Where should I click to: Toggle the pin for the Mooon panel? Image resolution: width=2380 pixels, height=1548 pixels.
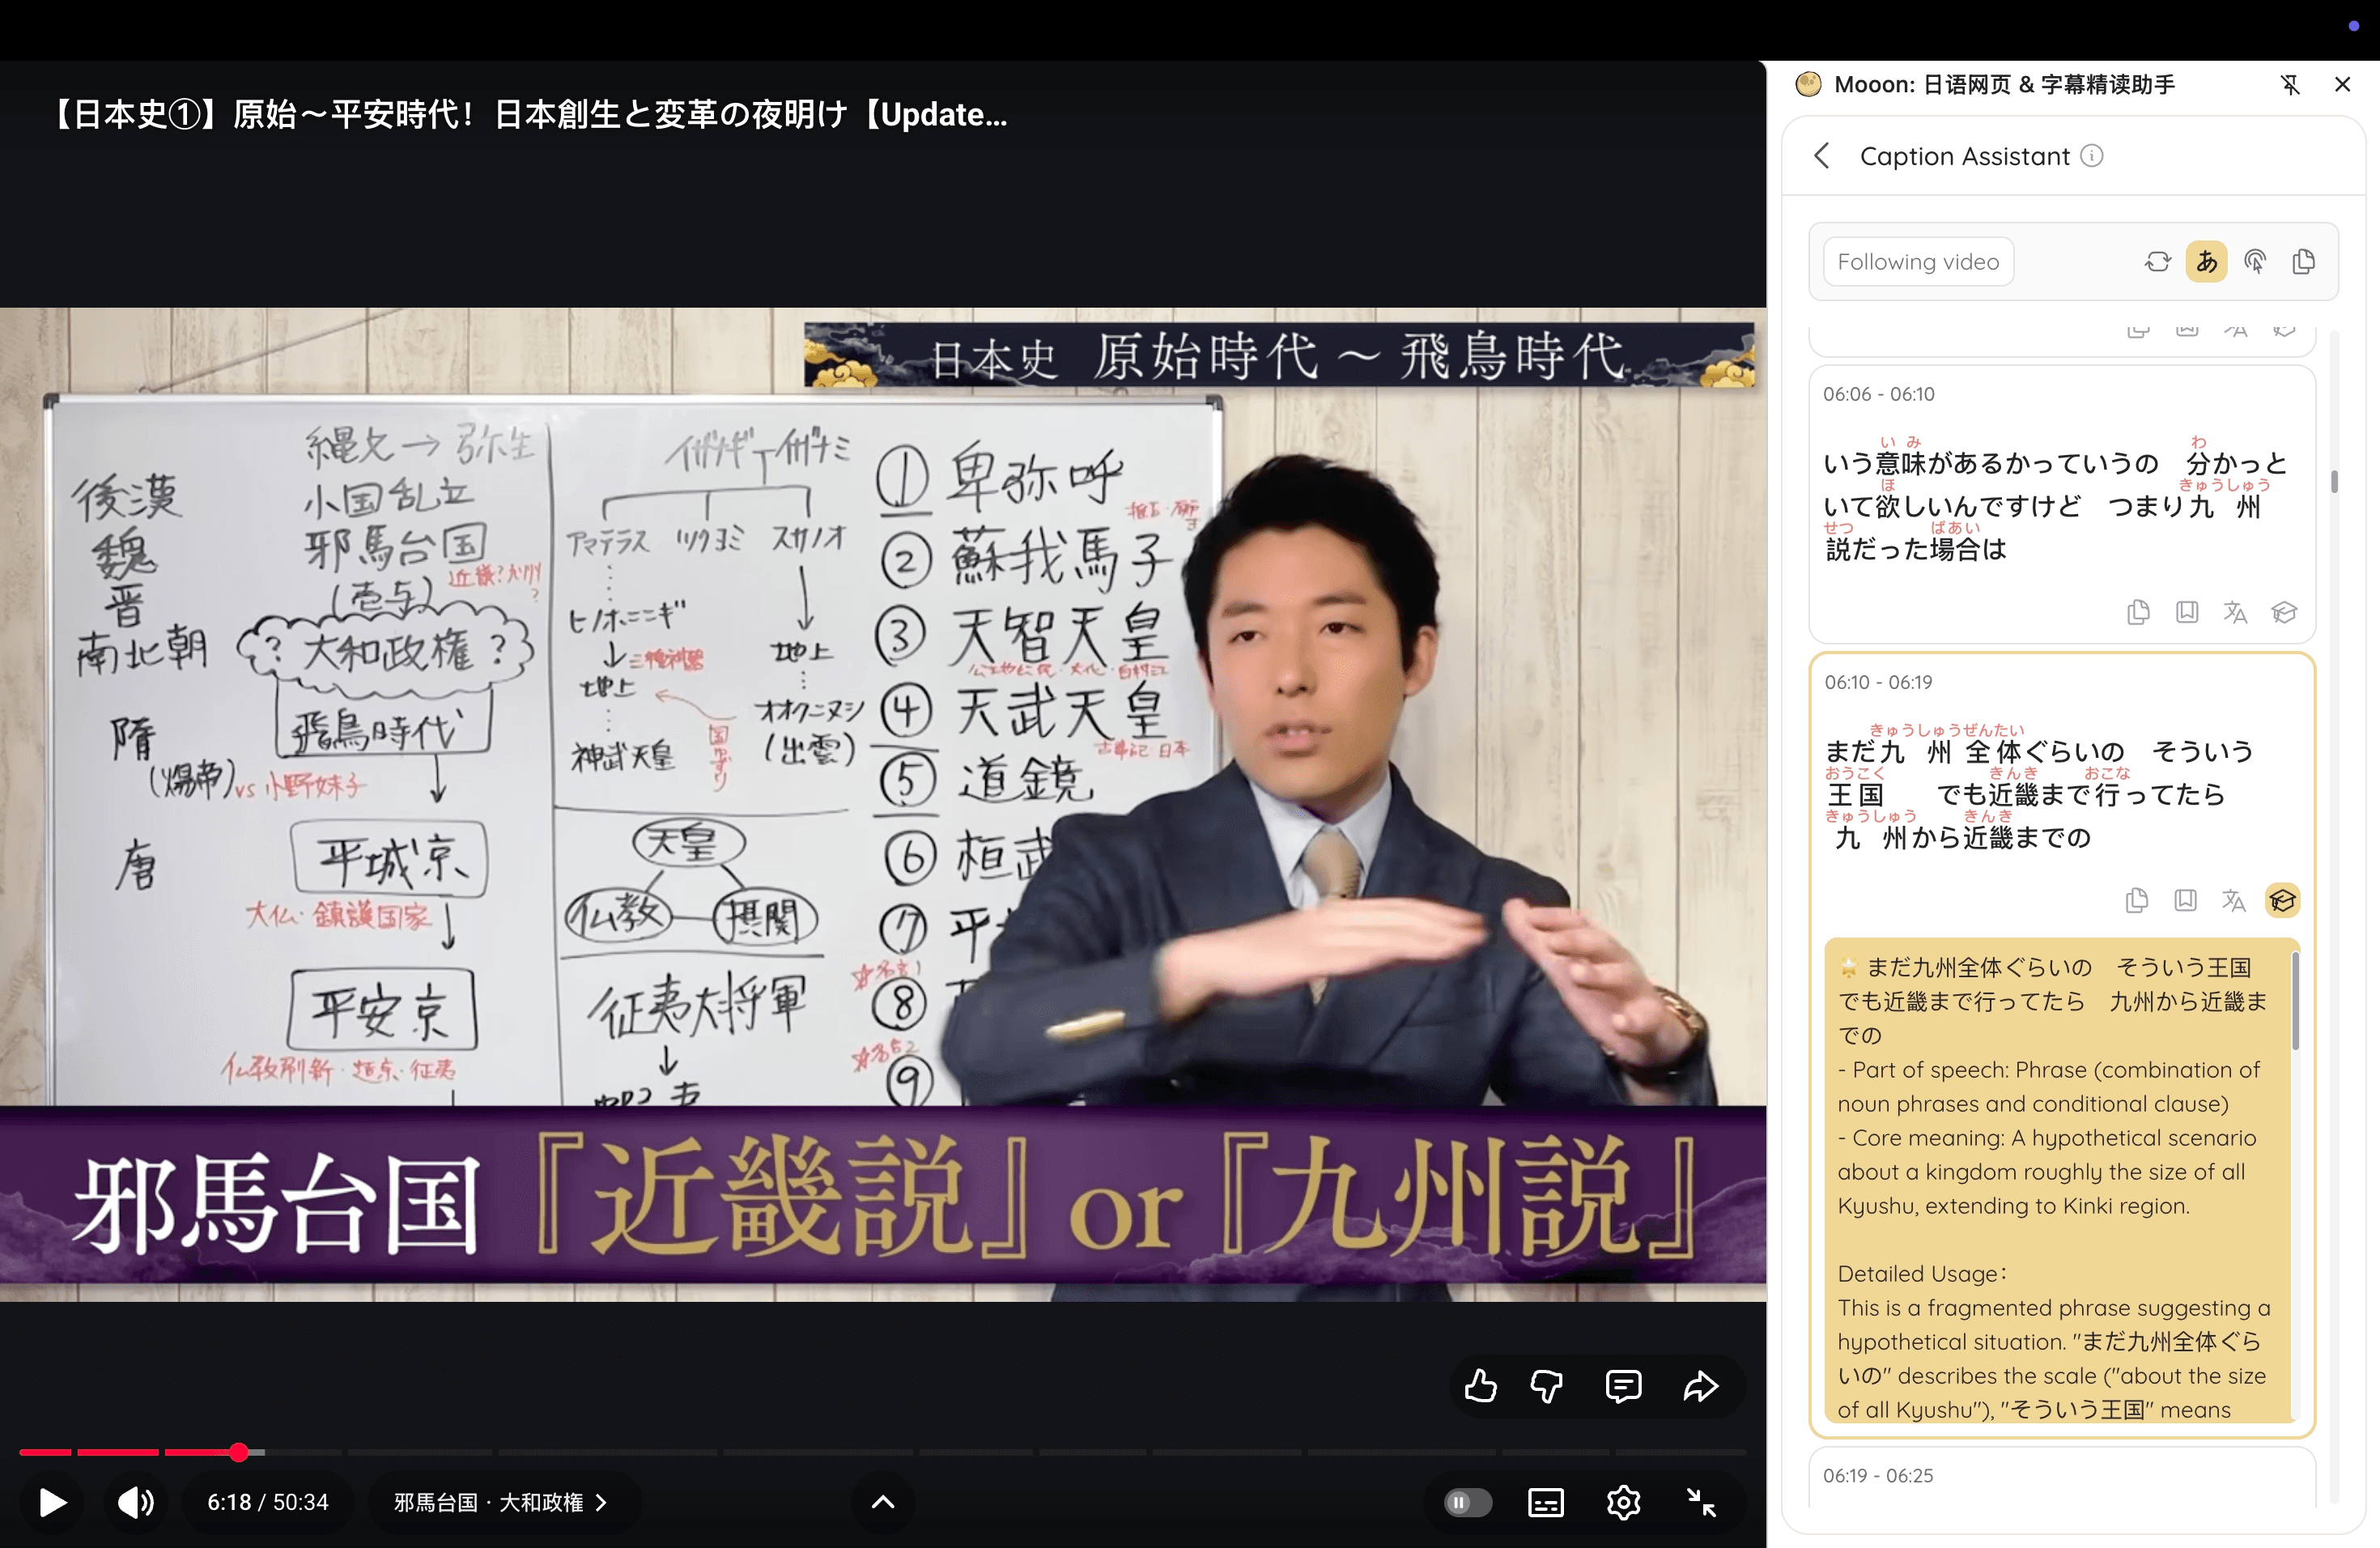(2291, 85)
